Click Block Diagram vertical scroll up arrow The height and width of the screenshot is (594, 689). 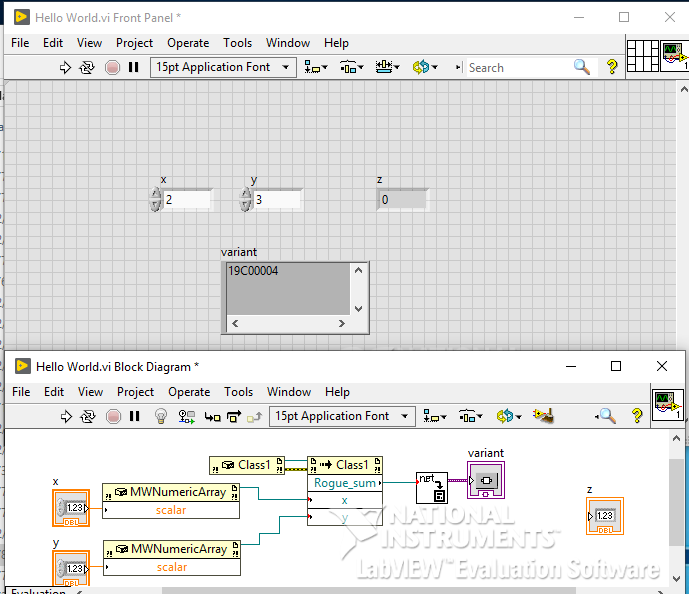(676, 438)
